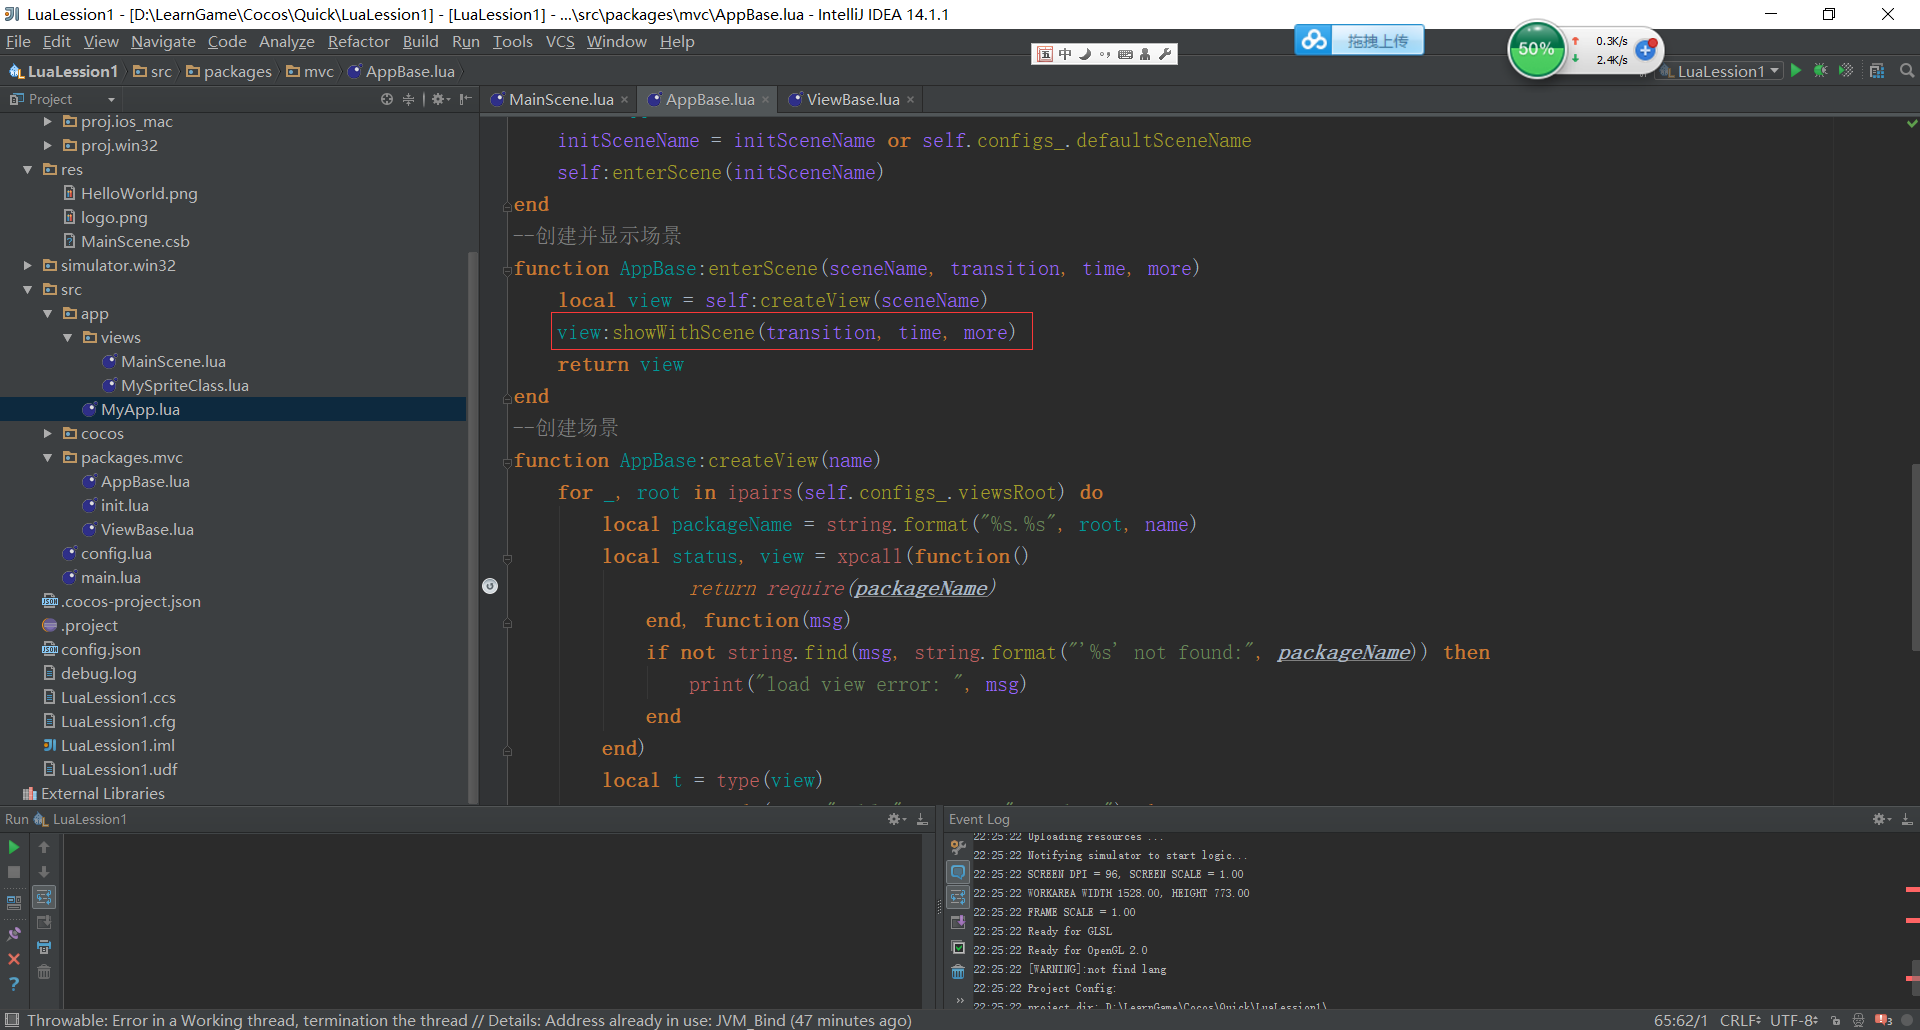The image size is (1920, 1030).
Task: Collapse packages.mvc folder
Action: (x=47, y=457)
